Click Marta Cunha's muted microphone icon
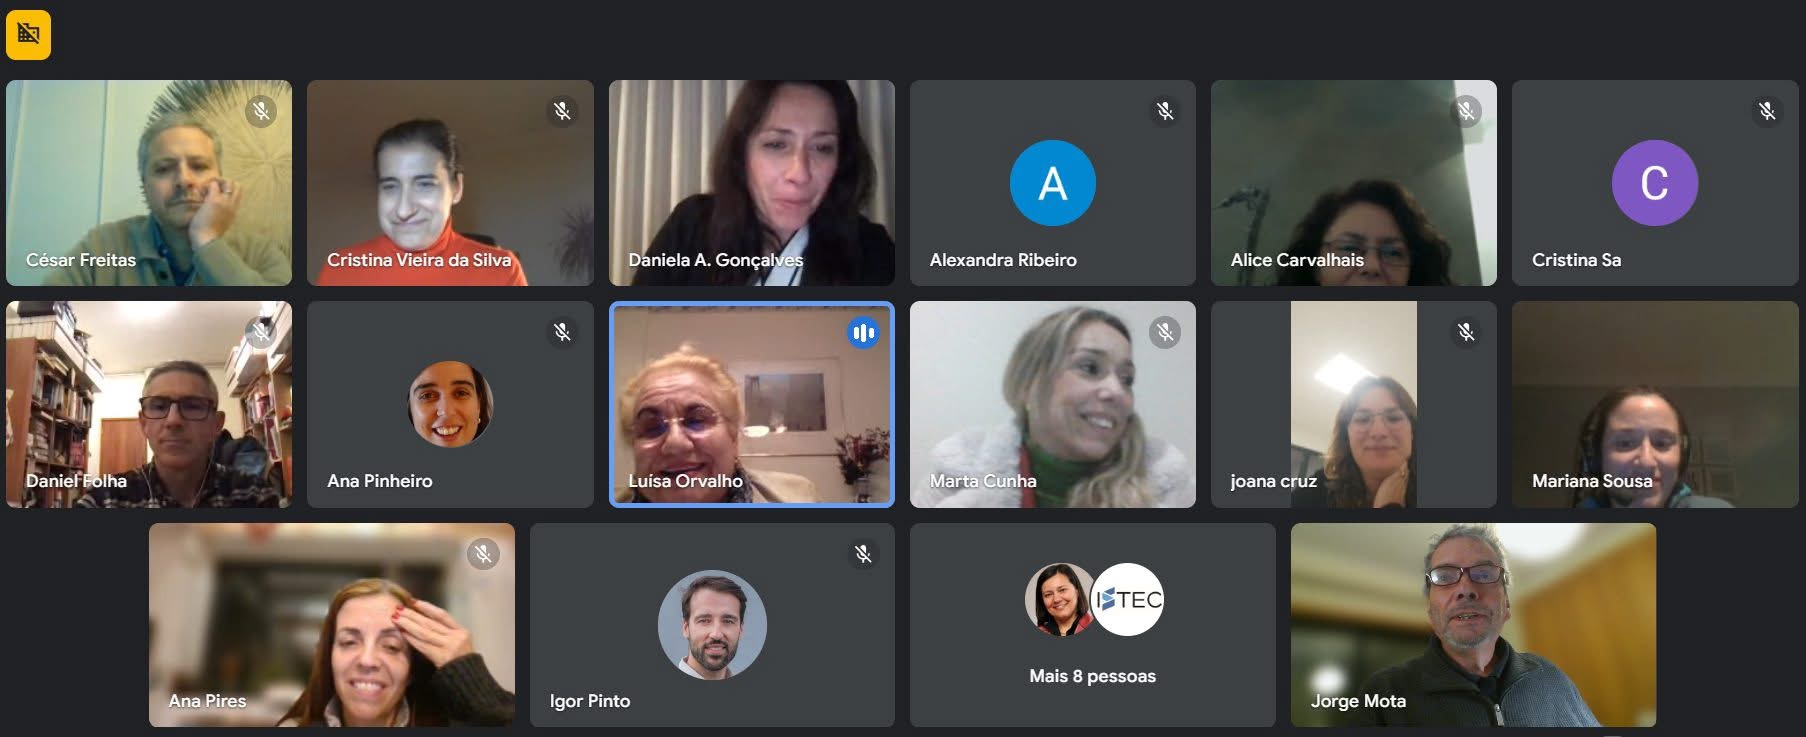The width and height of the screenshot is (1806, 737). (1165, 332)
